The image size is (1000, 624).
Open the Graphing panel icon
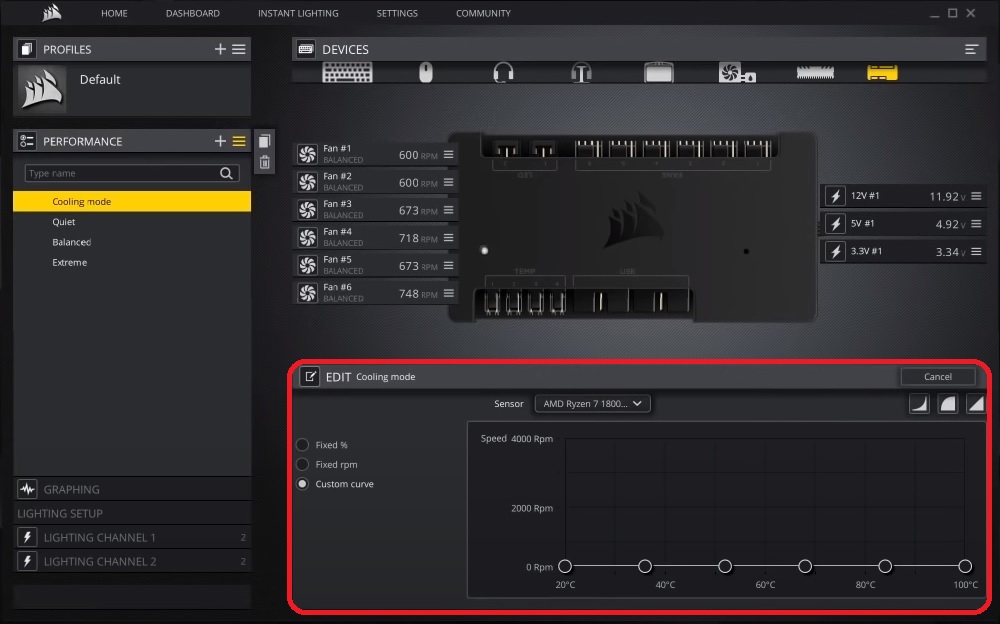[27, 489]
